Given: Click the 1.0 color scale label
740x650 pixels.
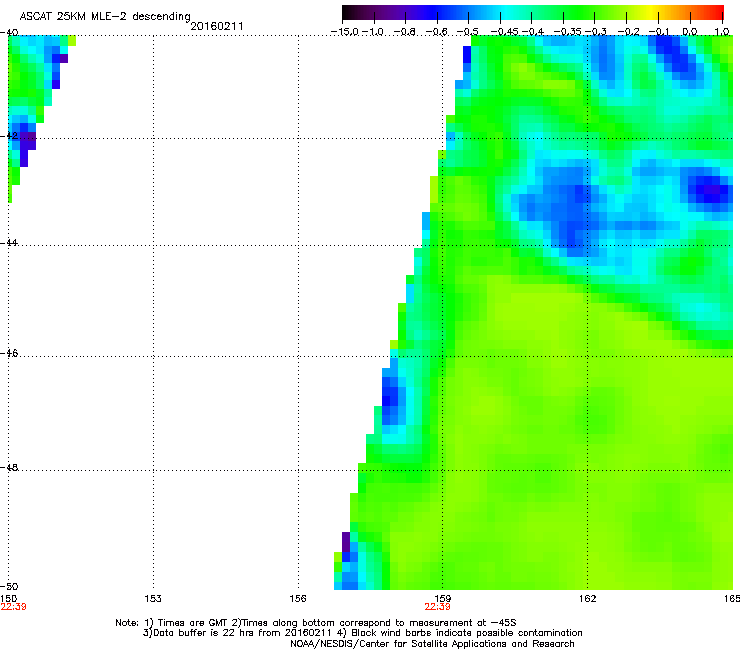Looking at the screenshot, I should tap(722, 32).
